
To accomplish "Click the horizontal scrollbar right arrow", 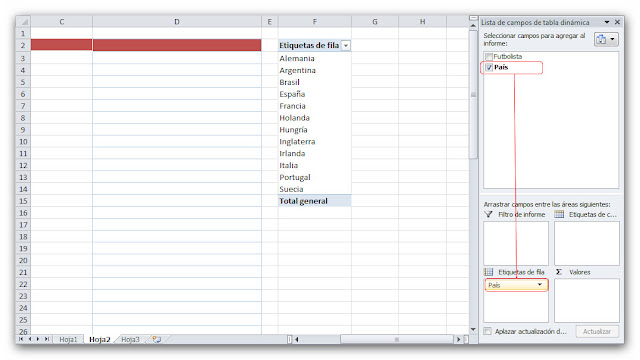I will tap(458, 339).
